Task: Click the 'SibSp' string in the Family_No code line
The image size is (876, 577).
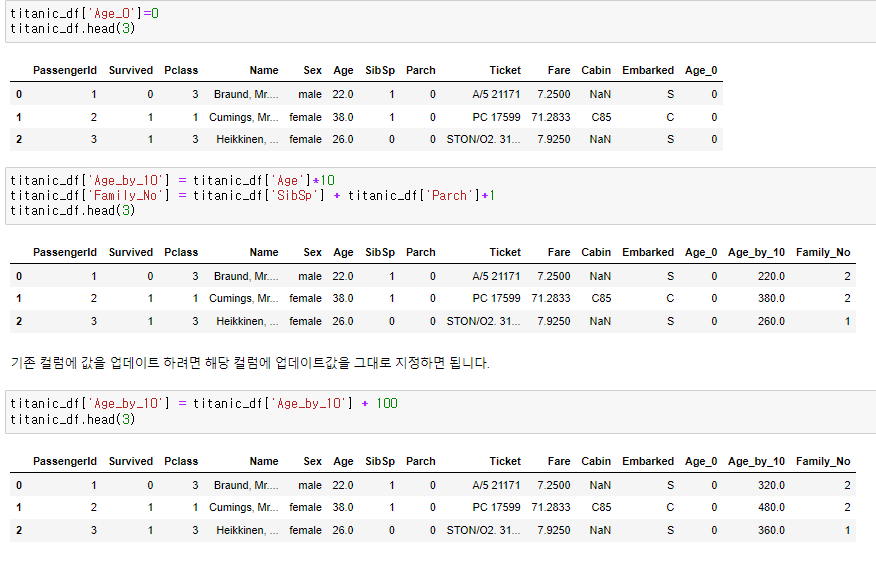Action: pyautogui.click(x=294, y=195)
